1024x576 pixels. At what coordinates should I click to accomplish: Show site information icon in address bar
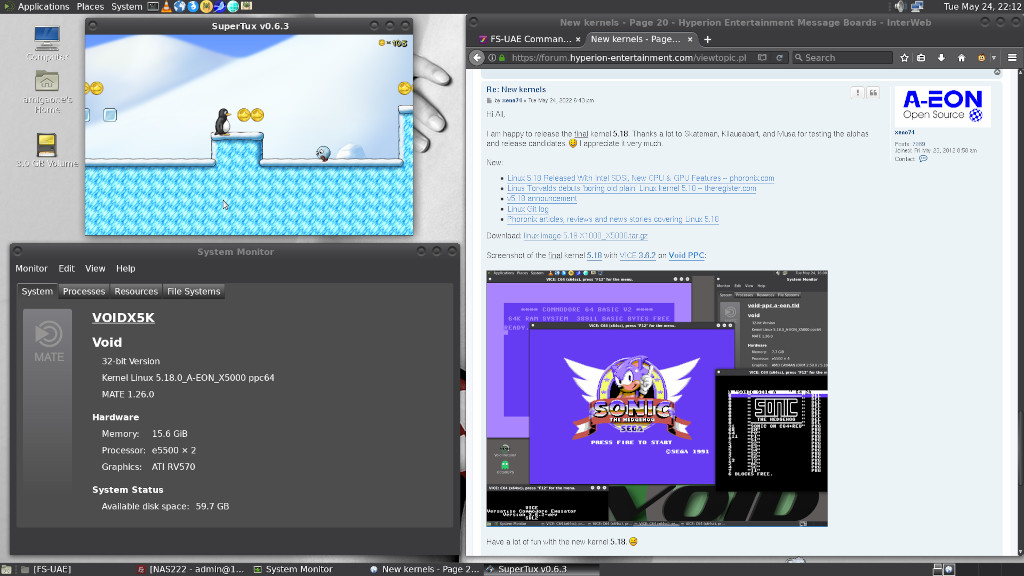(x=492, y=58)
